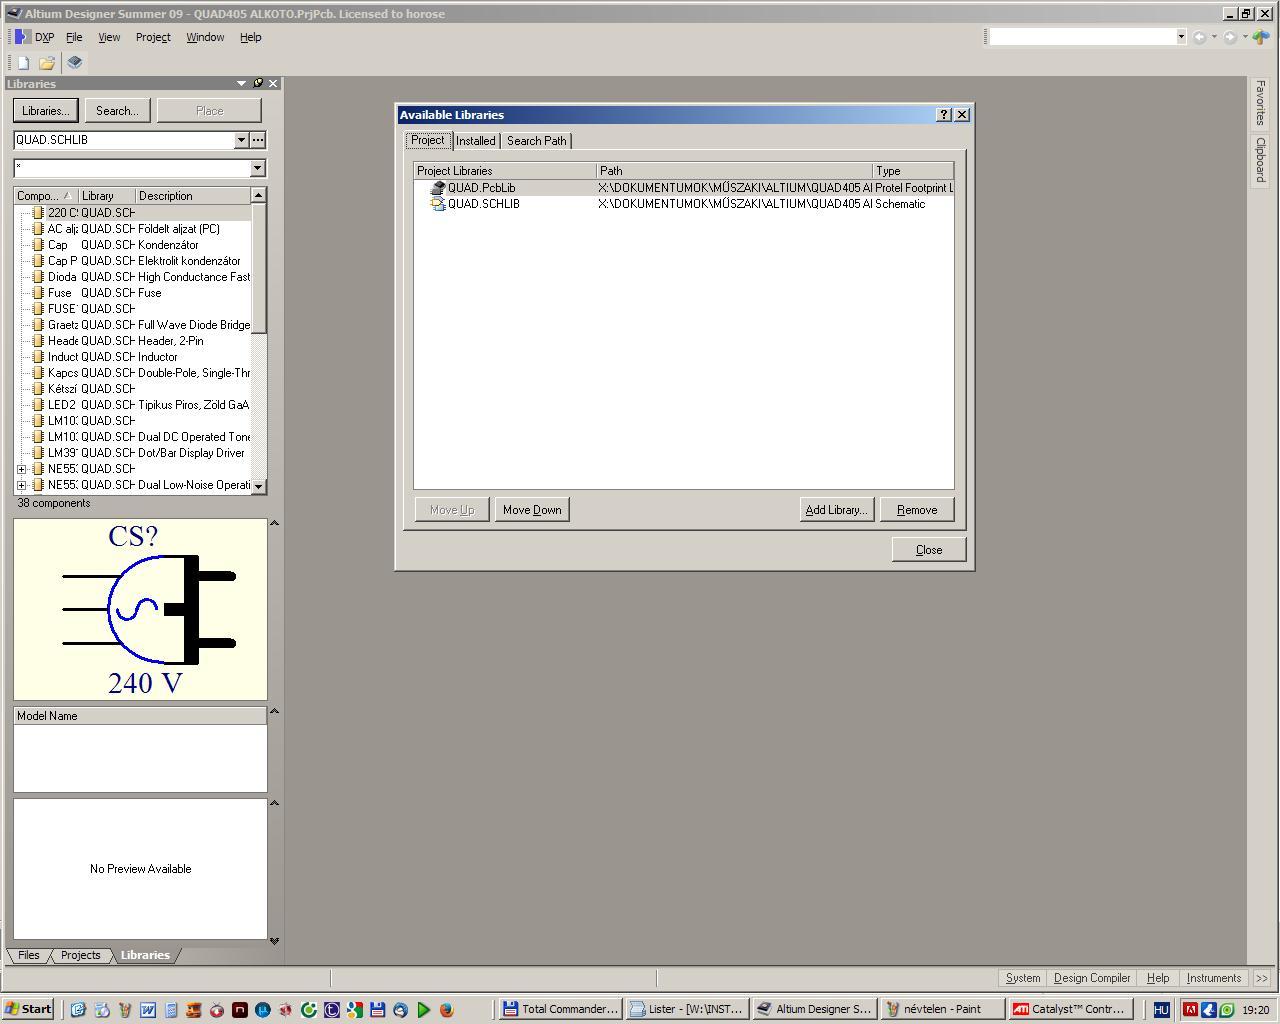Open the Project menu
1280x1024 pixels.
tap(153, 37)
